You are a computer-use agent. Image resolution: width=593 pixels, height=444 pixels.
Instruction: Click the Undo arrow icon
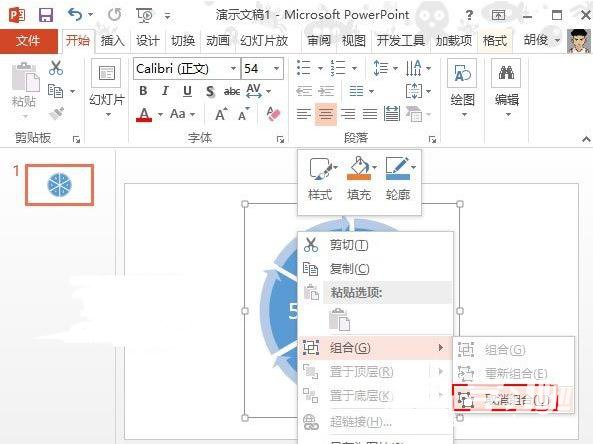click(75, 15)
